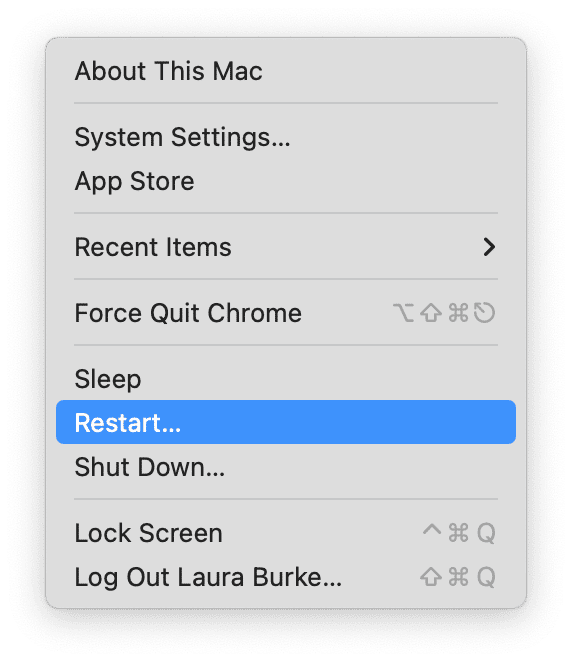The height and width of the screenshot is (662, 572).
Task: Choose Shut Down… from the menu
Action: (x=286, y=467)
